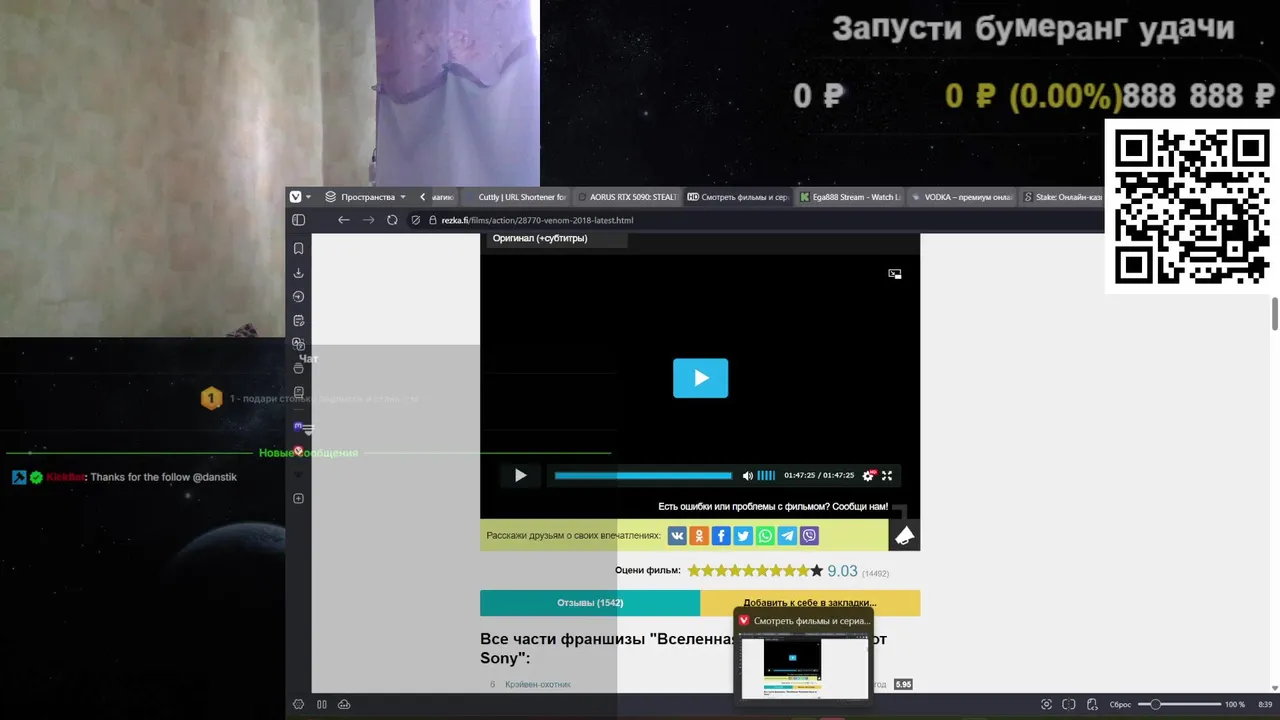Screen dimensions: 1280x720
Task: Open the Bookmarks panel in sidebar
Action: [x=298, y=248]
